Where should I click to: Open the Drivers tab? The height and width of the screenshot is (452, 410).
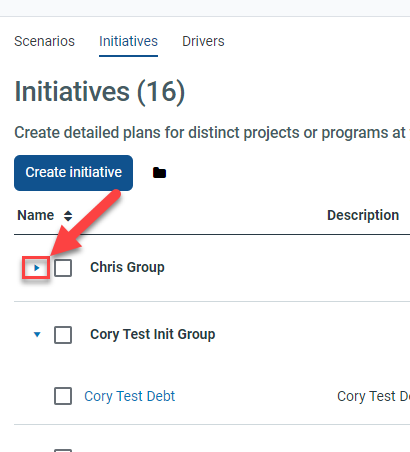[203, 41]
